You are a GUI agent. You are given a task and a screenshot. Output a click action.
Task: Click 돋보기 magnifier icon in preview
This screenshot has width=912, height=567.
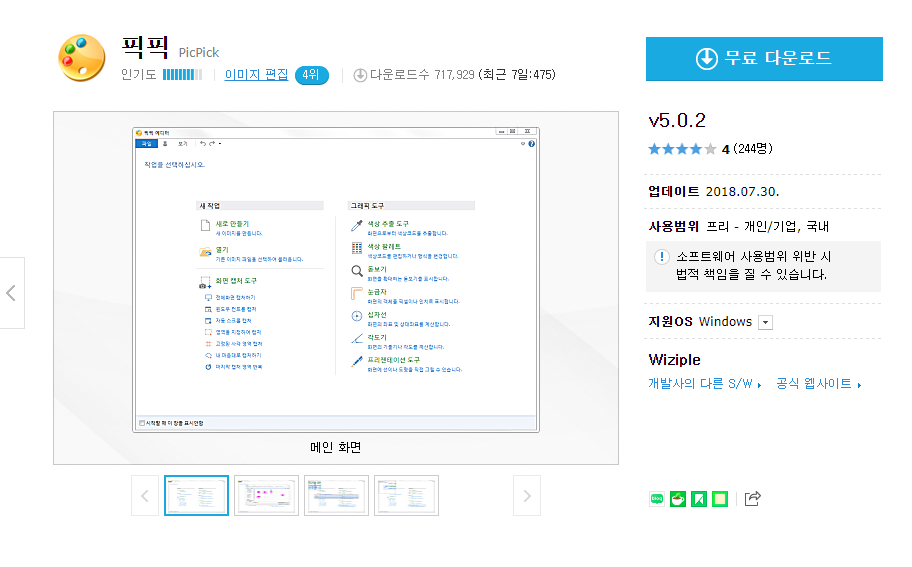click(x=357, y=271)
